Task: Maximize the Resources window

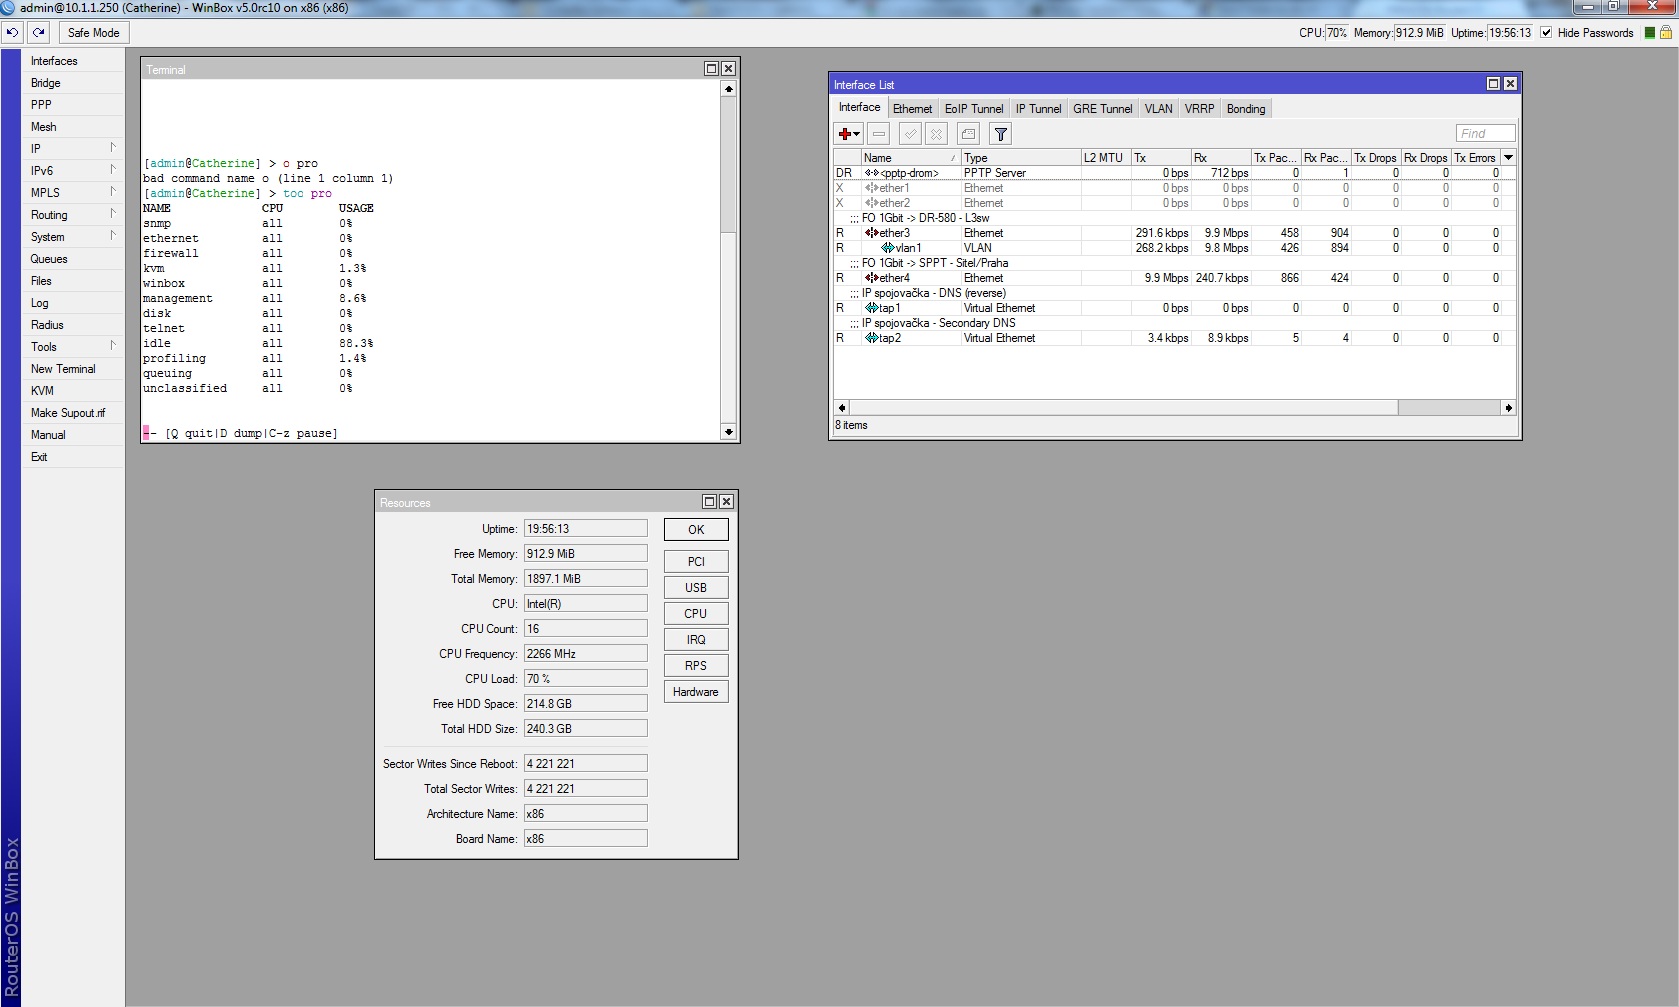Action: [710, 502]
